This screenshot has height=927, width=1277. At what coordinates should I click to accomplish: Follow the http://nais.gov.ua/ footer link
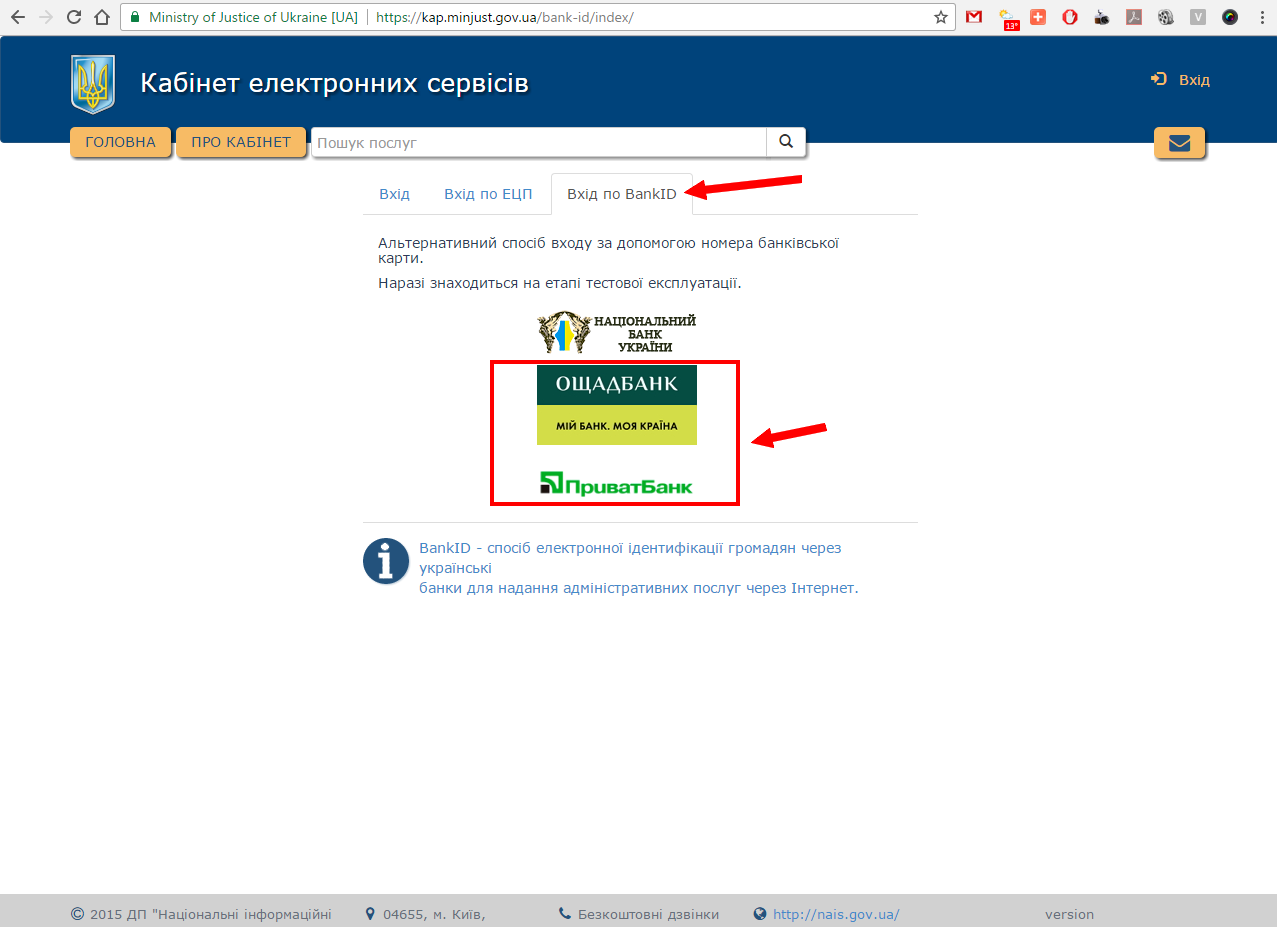coord(836,914)
